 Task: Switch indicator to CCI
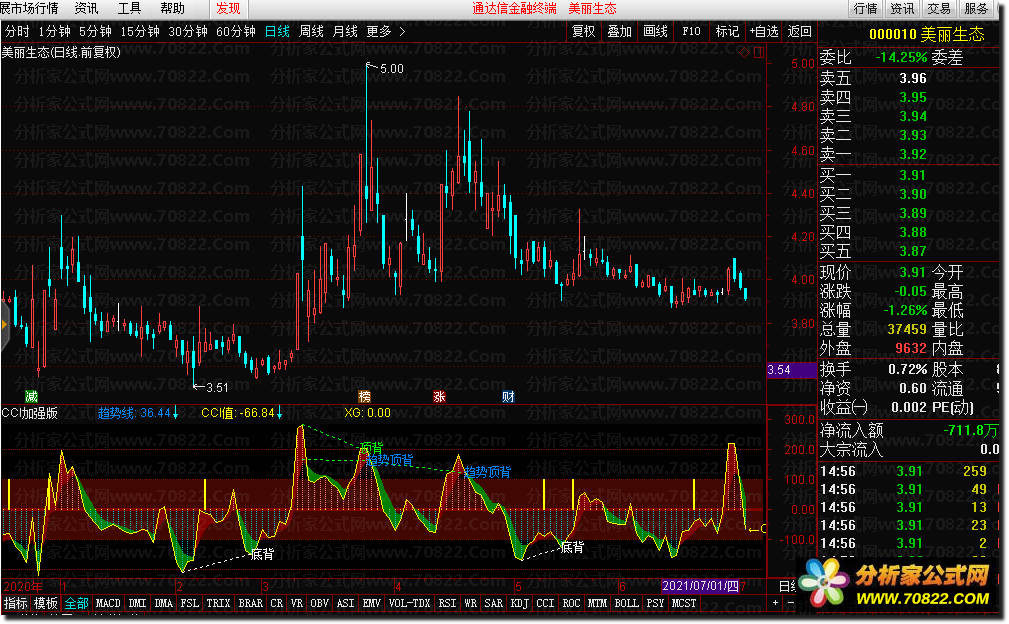pos(545,603)
